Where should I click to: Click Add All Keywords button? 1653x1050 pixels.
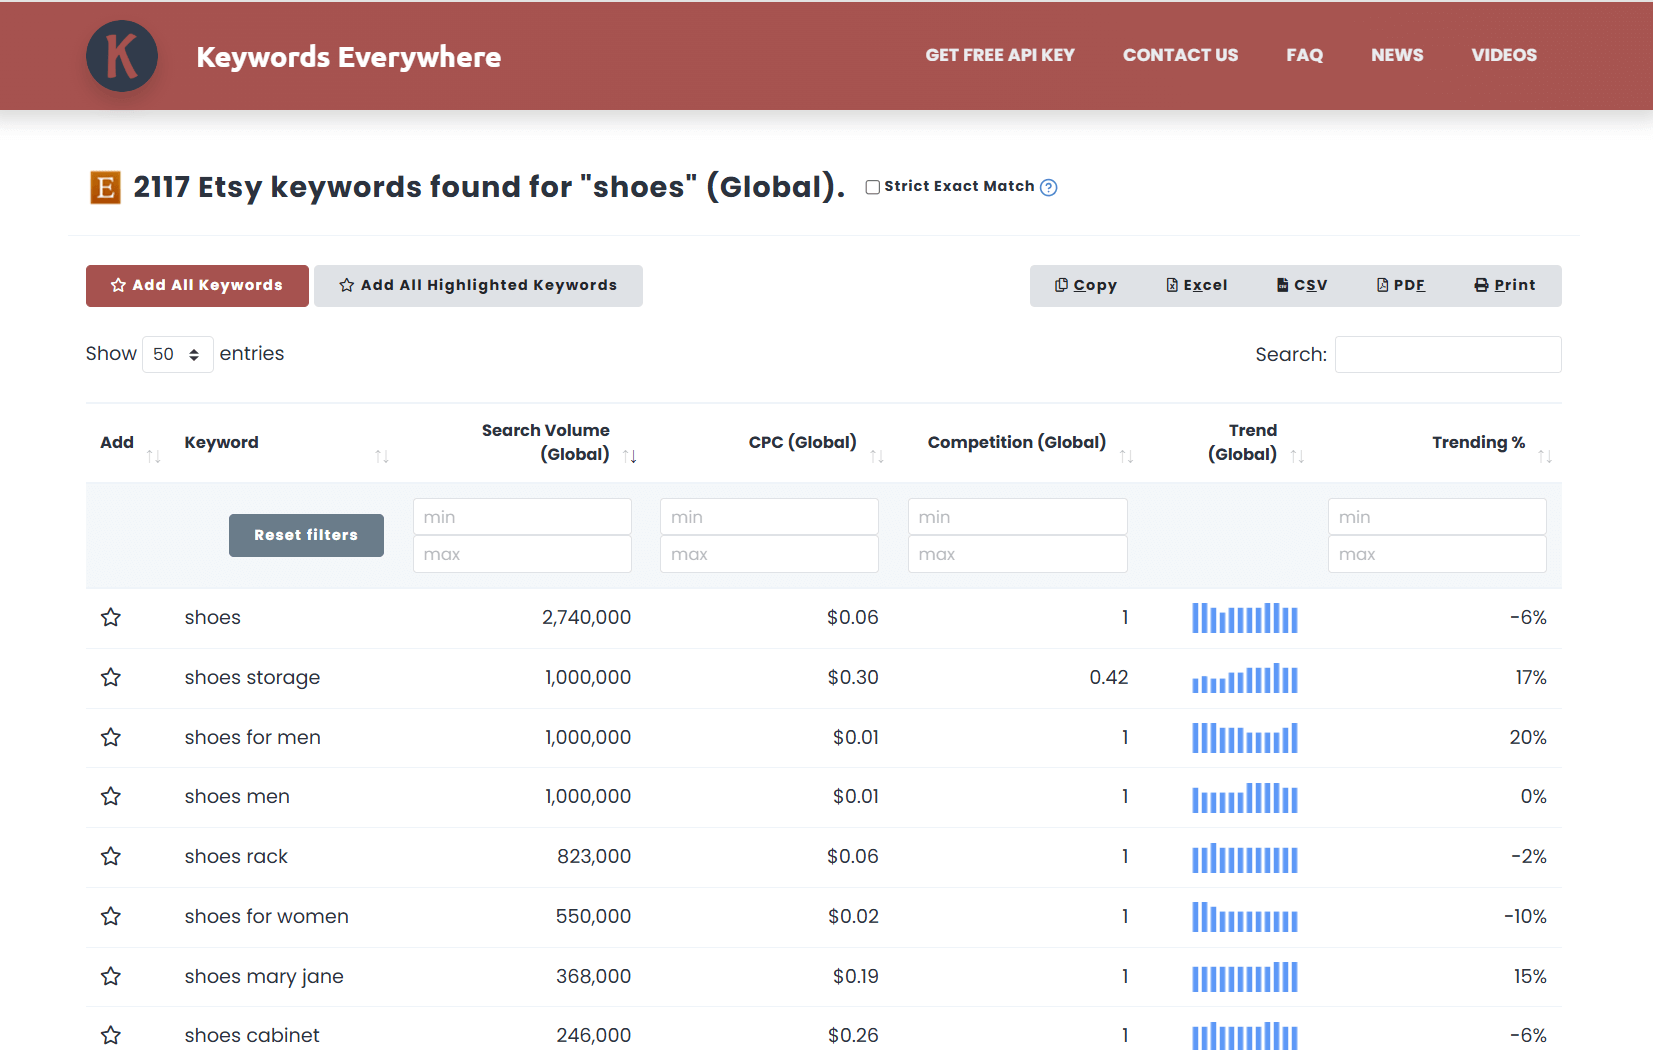coord(197,285)
